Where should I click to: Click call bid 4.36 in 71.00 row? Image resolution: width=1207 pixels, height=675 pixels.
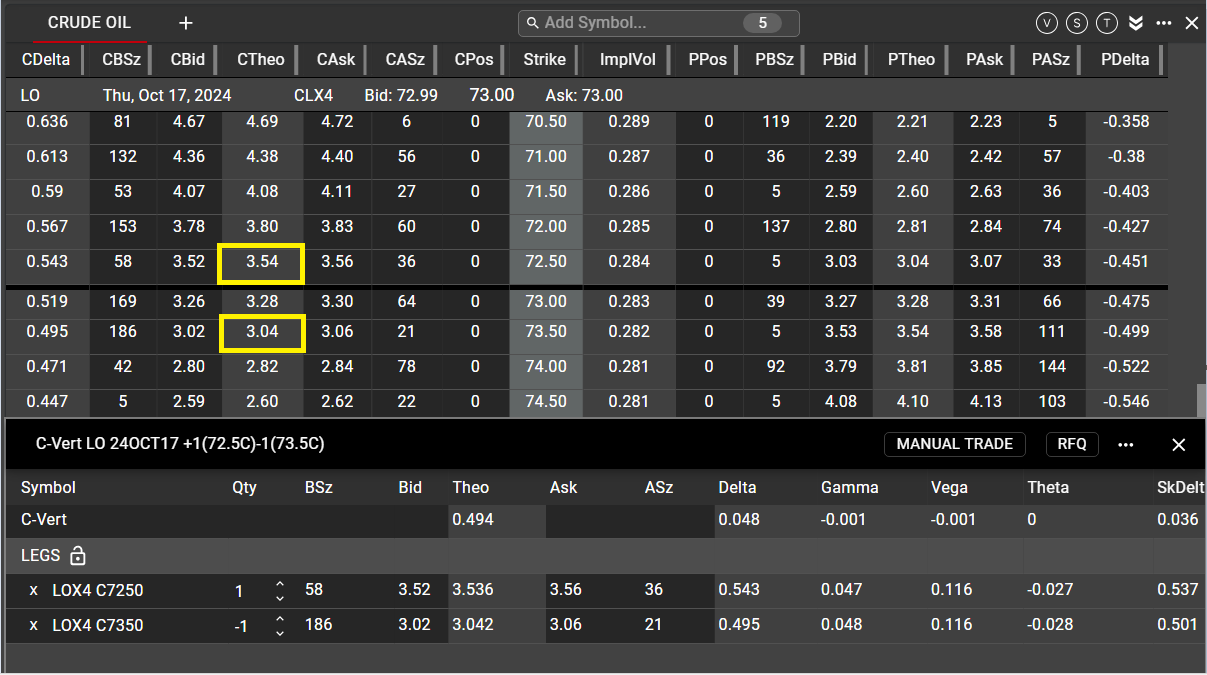coord(188,157)
